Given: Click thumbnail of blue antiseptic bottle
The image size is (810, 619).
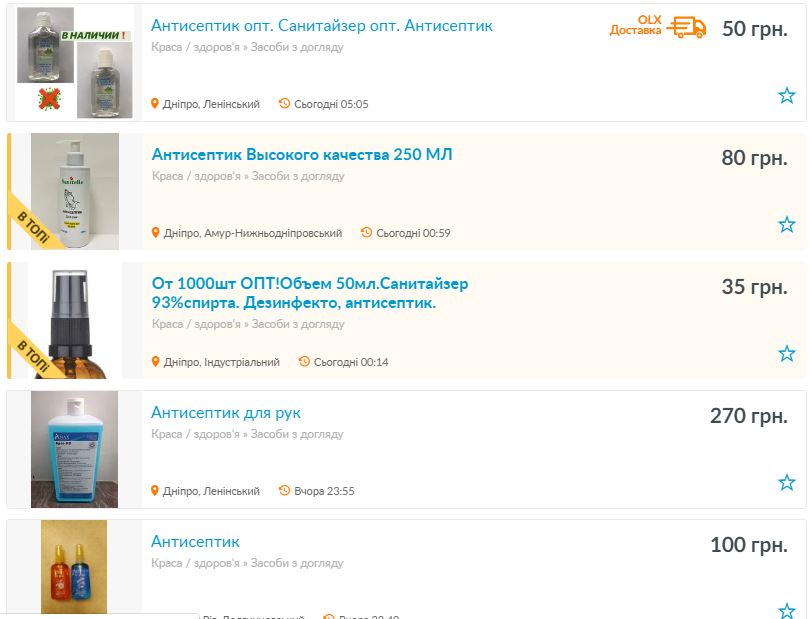Looking at the screenshot, I should (74, 449).
